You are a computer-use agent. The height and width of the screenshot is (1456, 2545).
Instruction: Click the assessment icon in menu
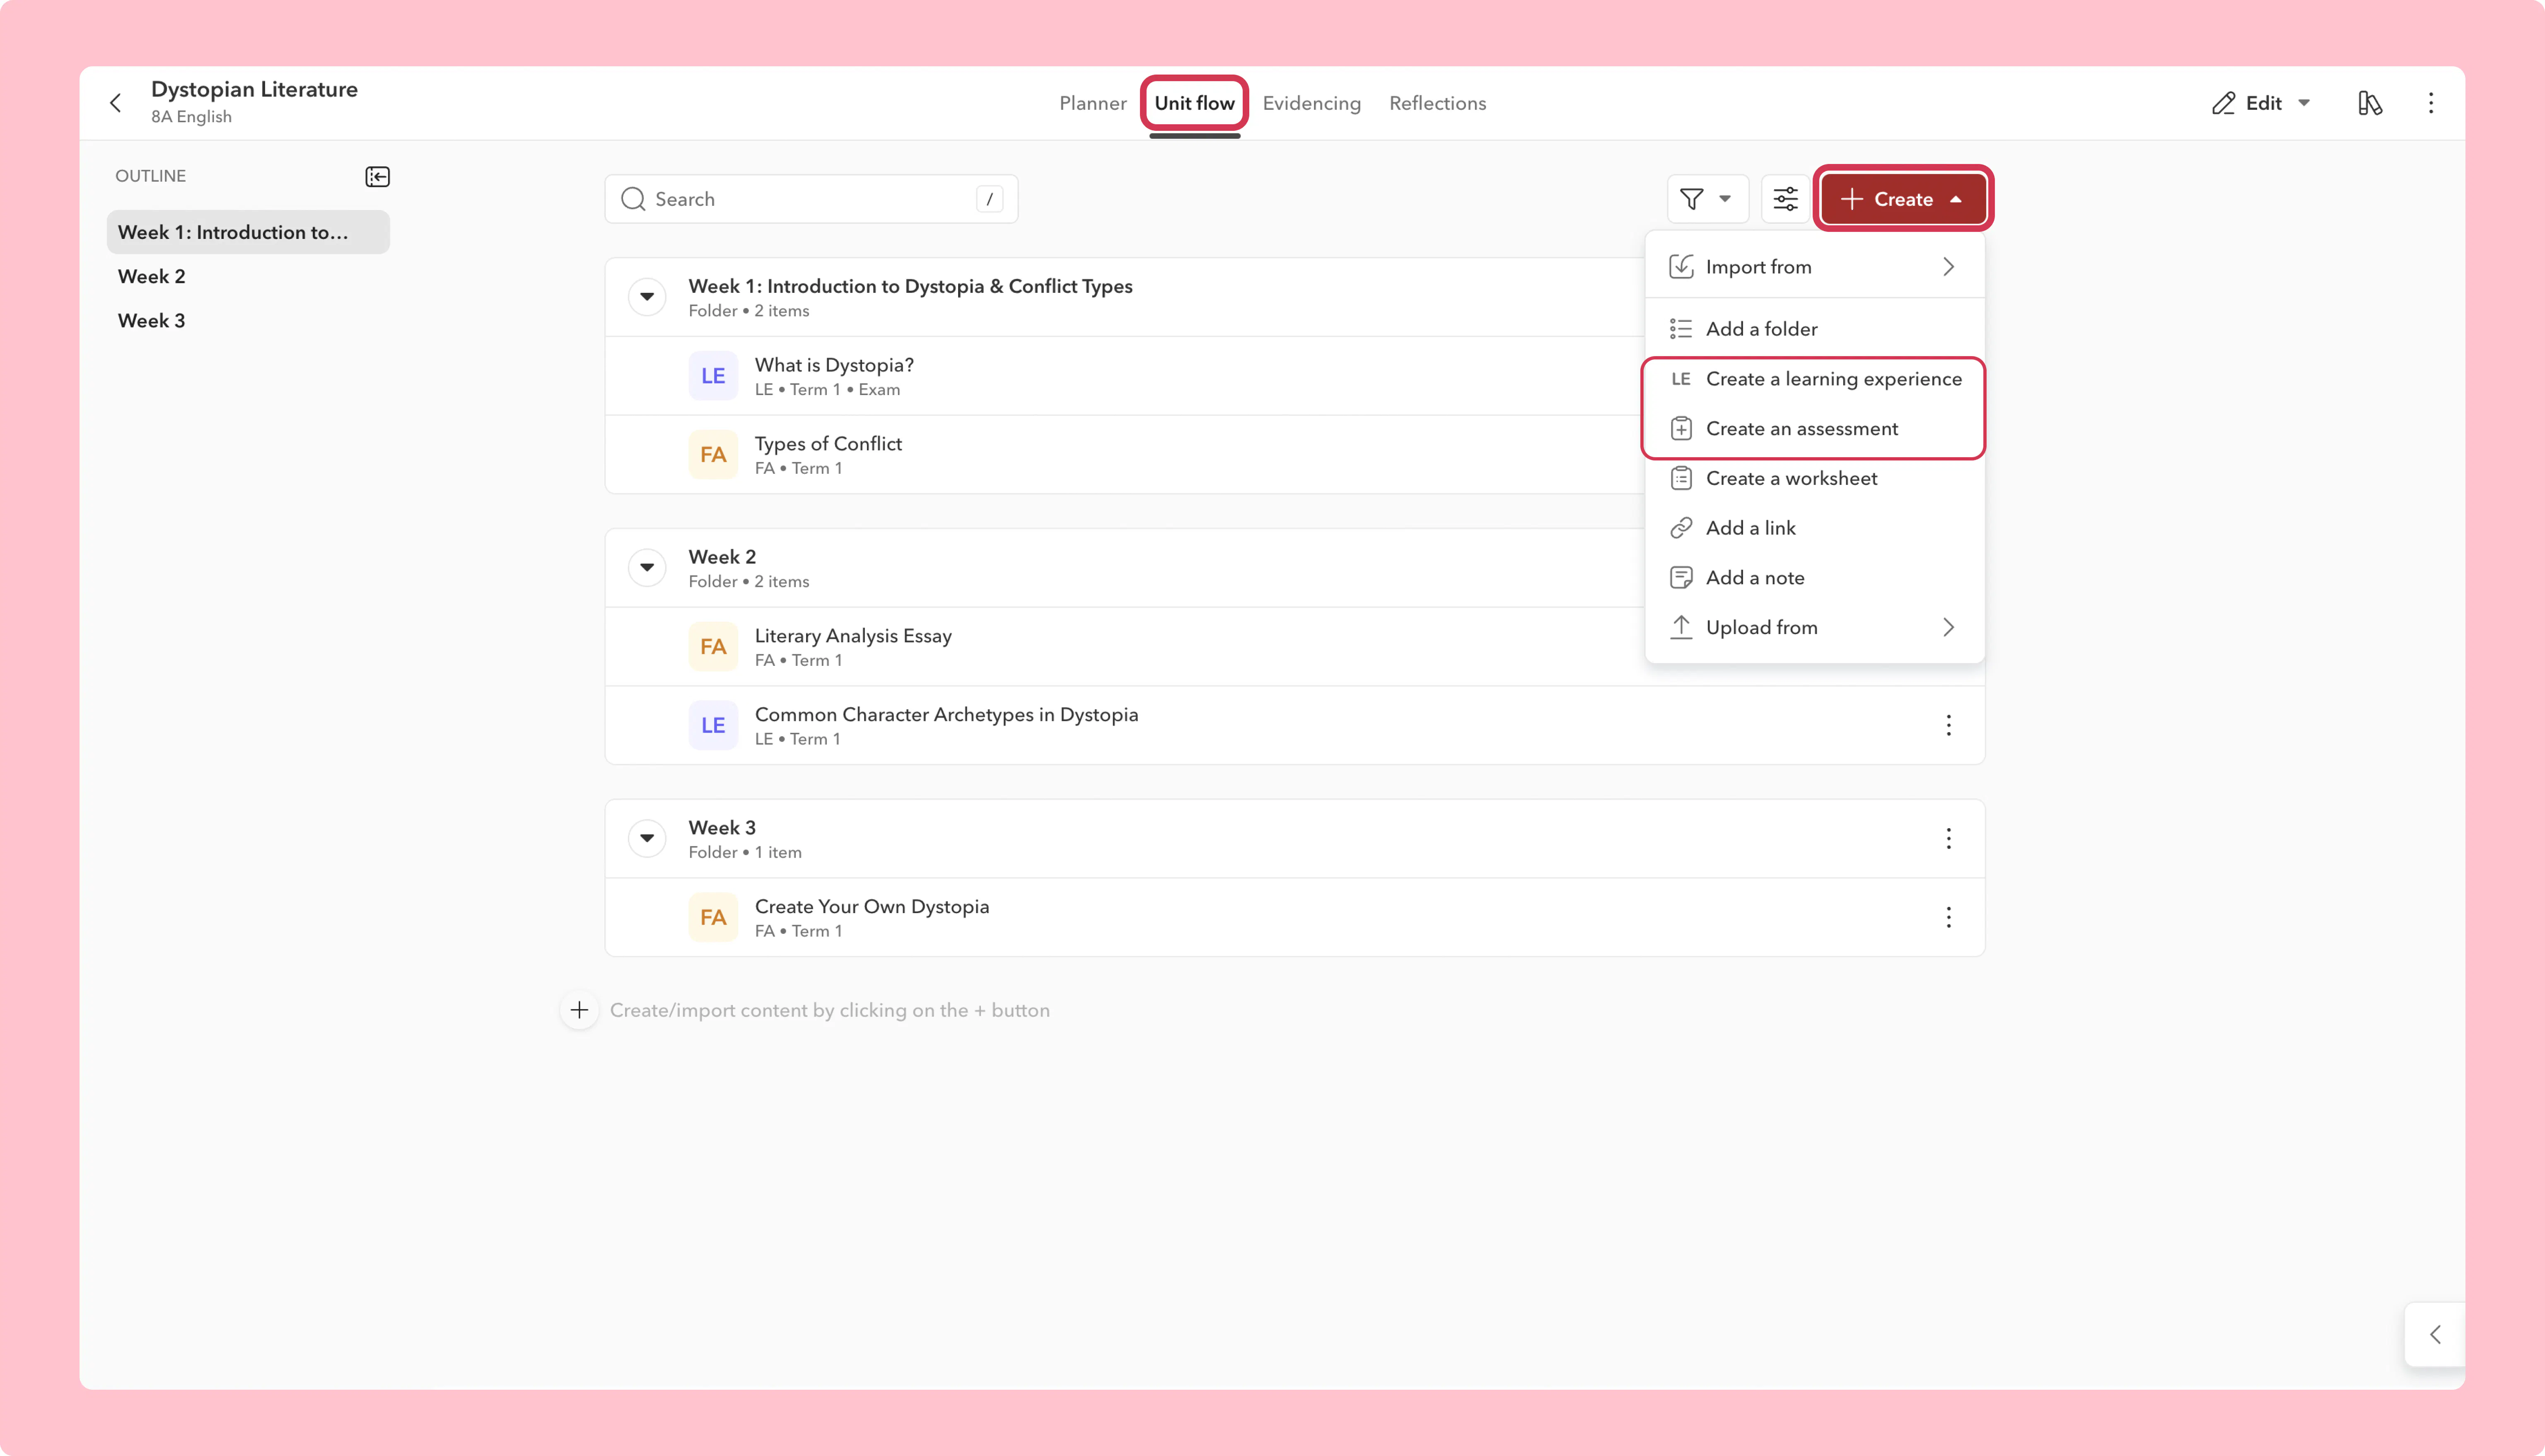pyautogui.click(x=1680, y=429)
